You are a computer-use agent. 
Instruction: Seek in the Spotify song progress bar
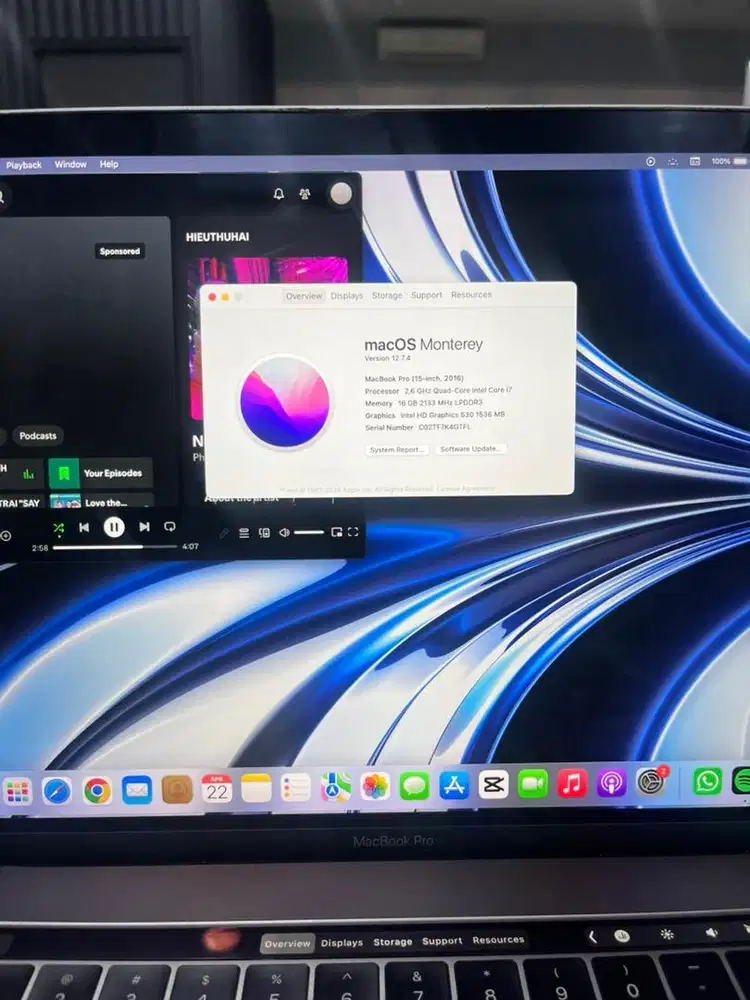[115, 547]
